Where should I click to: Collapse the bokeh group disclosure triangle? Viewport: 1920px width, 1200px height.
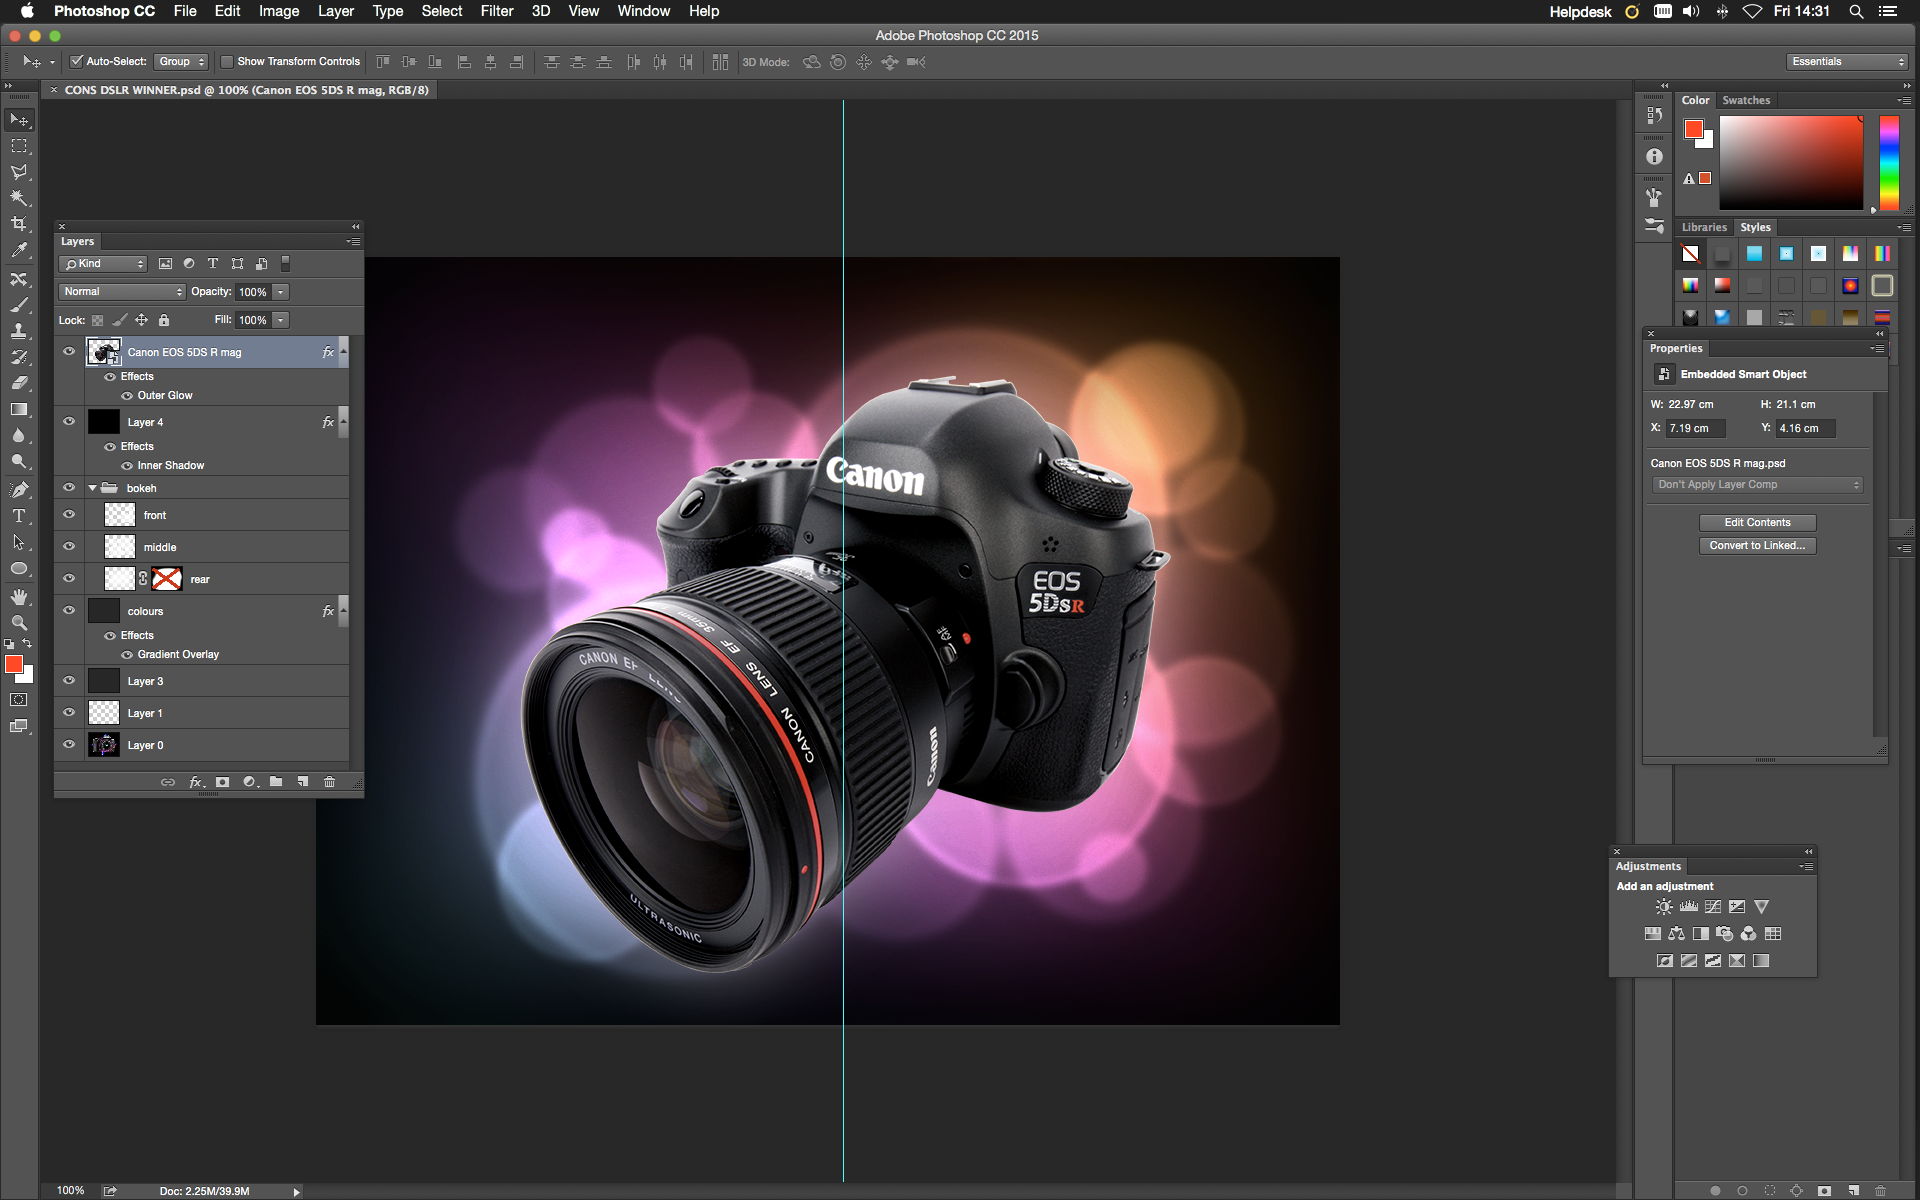[92, 488]
